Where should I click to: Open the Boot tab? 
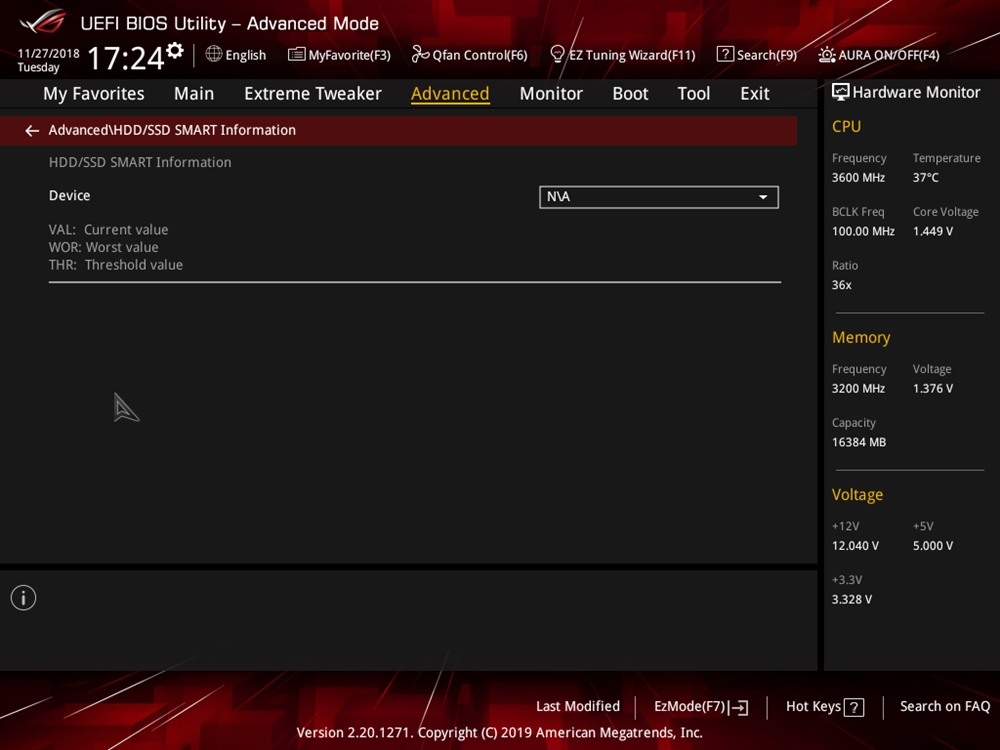630,94
